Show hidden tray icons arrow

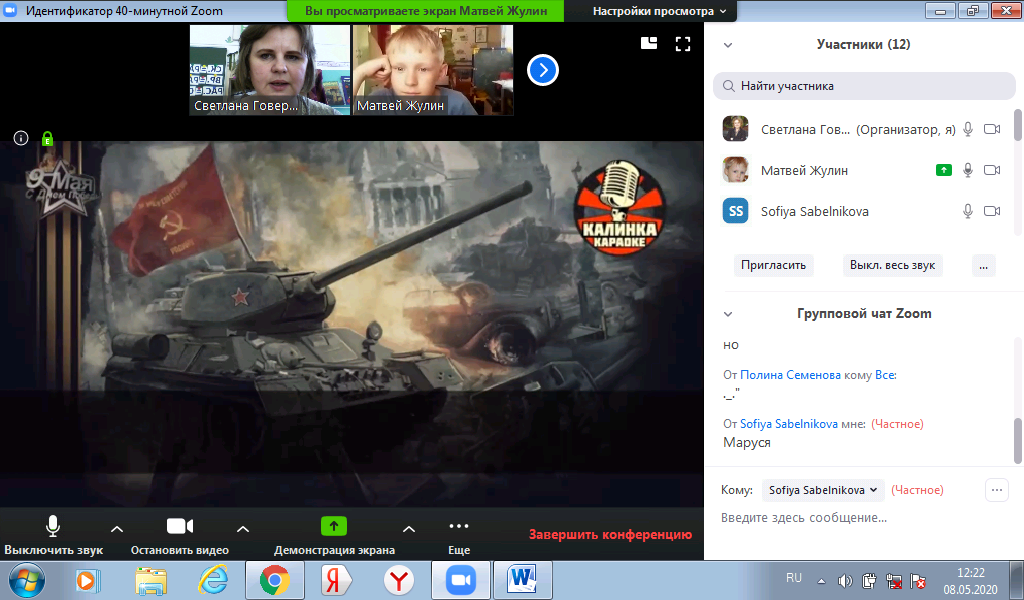(822, 580)
